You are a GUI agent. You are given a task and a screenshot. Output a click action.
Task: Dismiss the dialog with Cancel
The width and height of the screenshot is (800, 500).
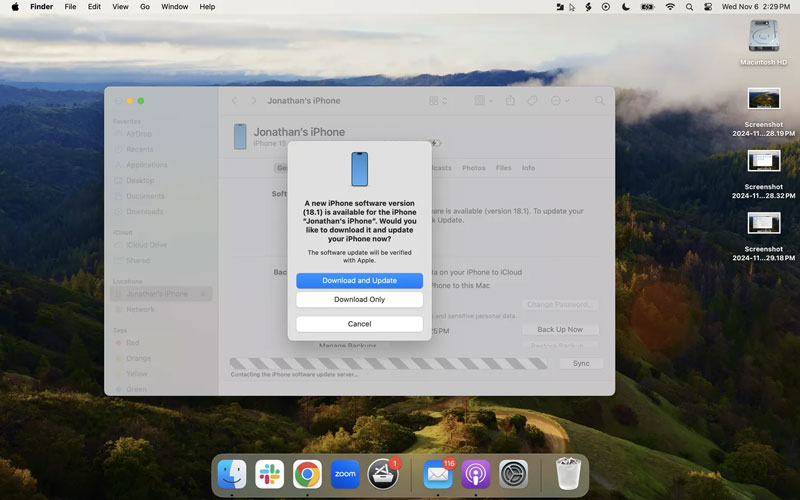point(359,324)
